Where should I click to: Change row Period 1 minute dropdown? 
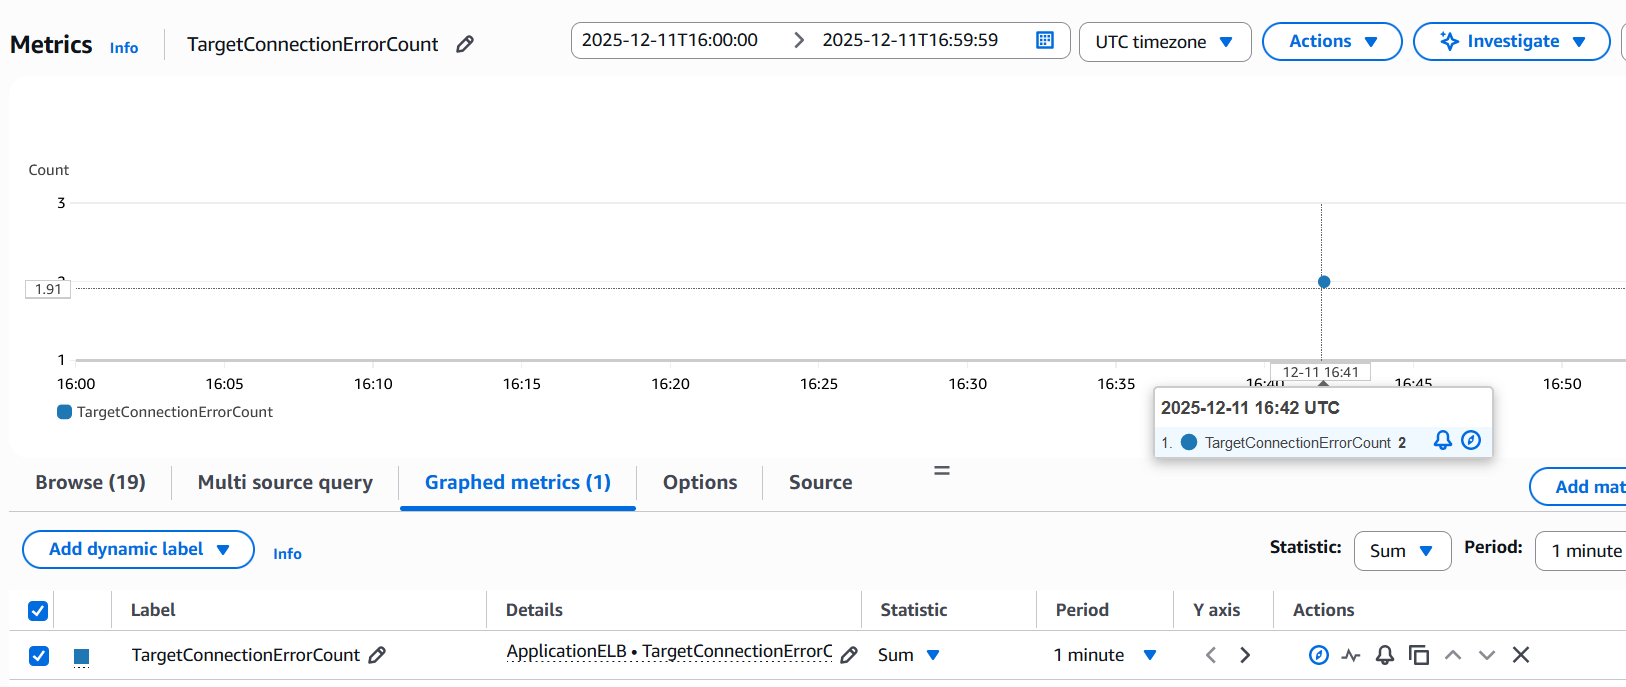pyautogui.click(x=1105, y=655)
